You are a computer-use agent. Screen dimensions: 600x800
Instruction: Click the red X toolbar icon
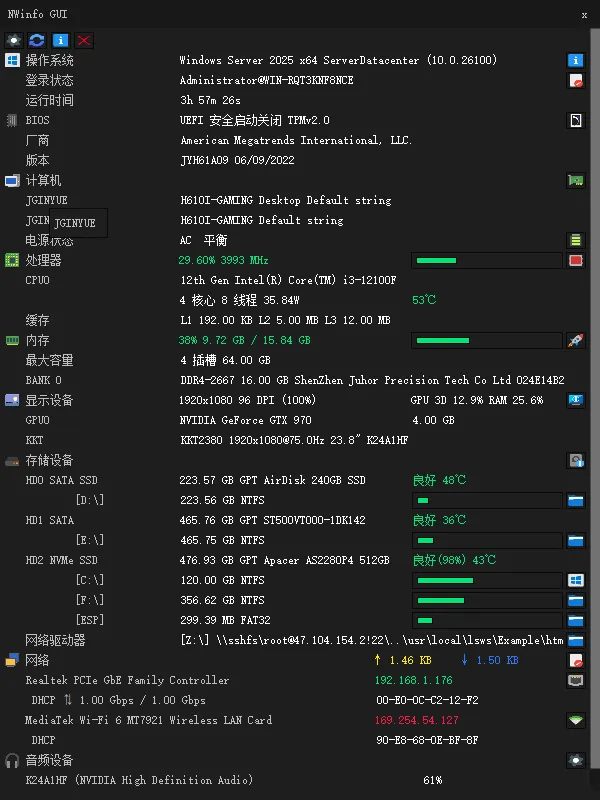84,40
